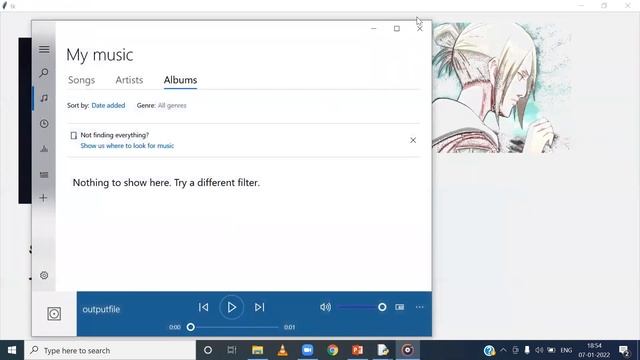Switch to the Songs tab

point(81,80)
